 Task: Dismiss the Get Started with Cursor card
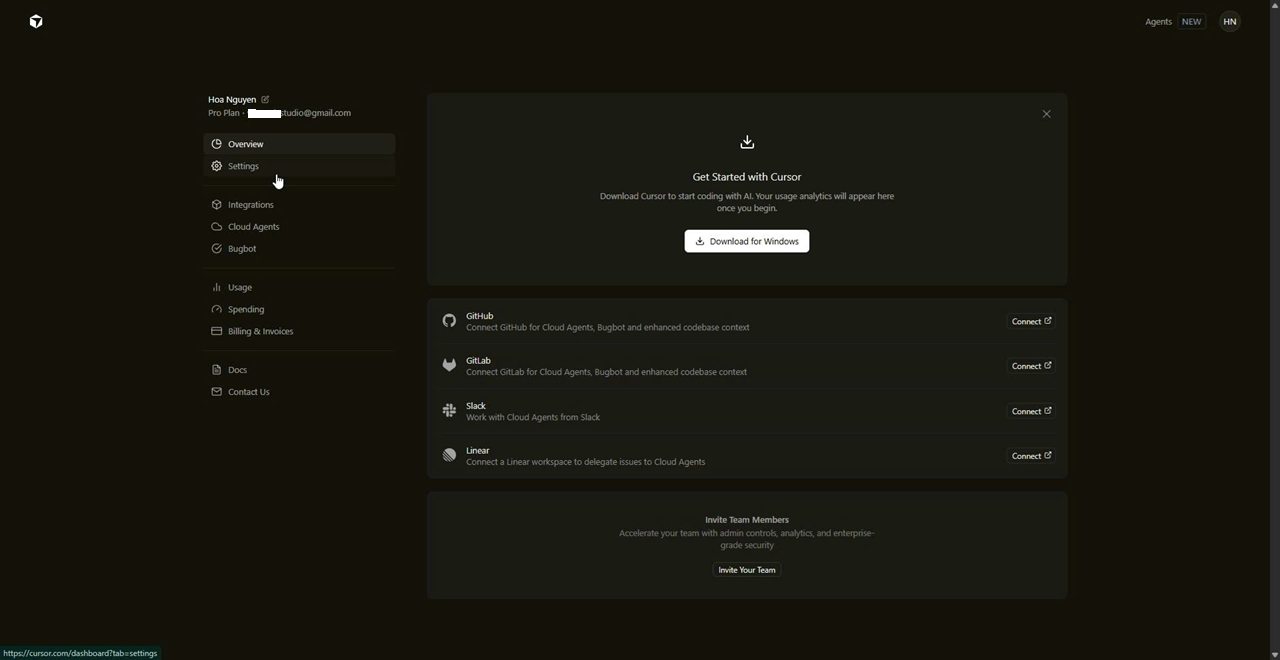pyautogui.click(x=1047, y=114)
